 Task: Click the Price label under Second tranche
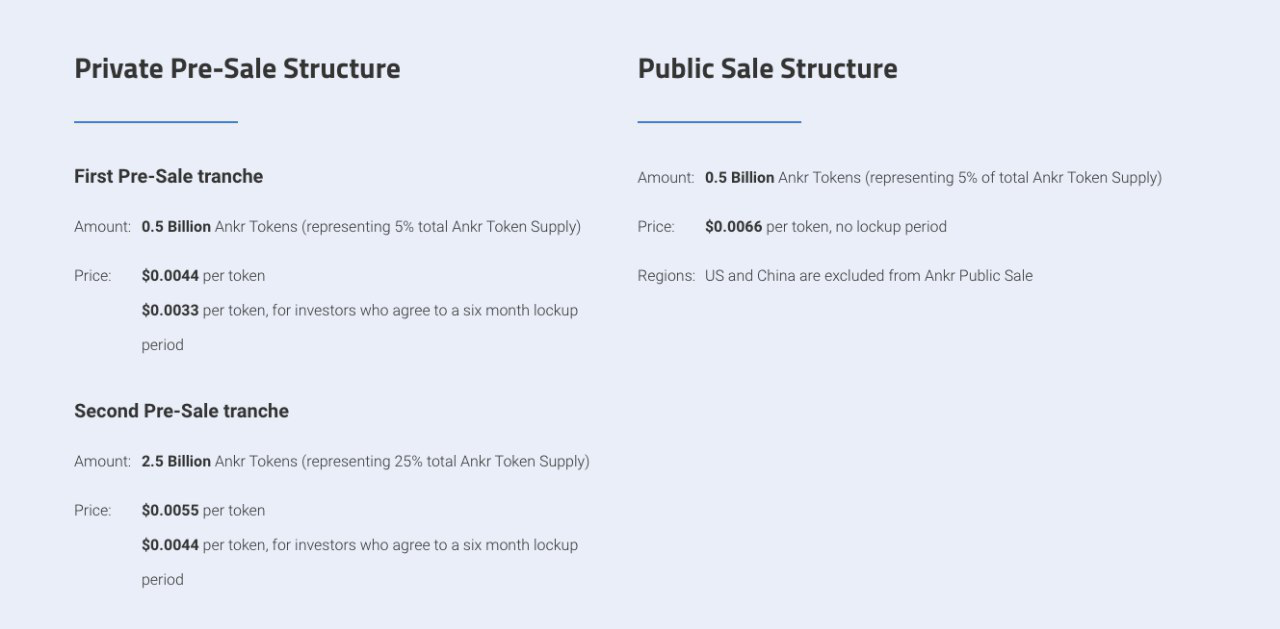[x=92, y=511]
